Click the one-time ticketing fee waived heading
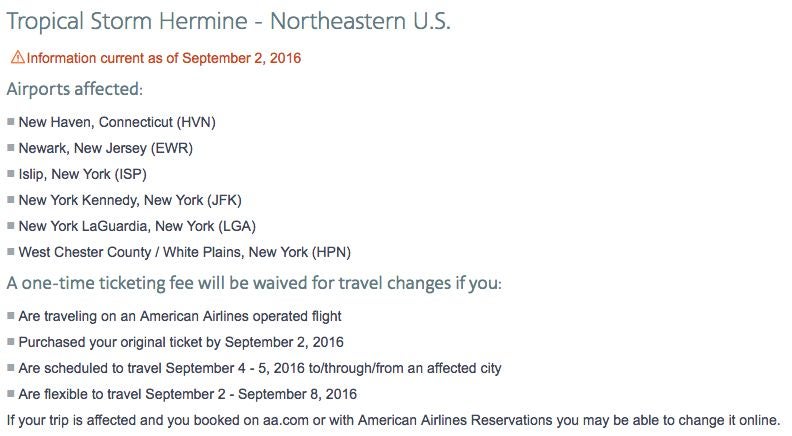 (x=254, y=283)
